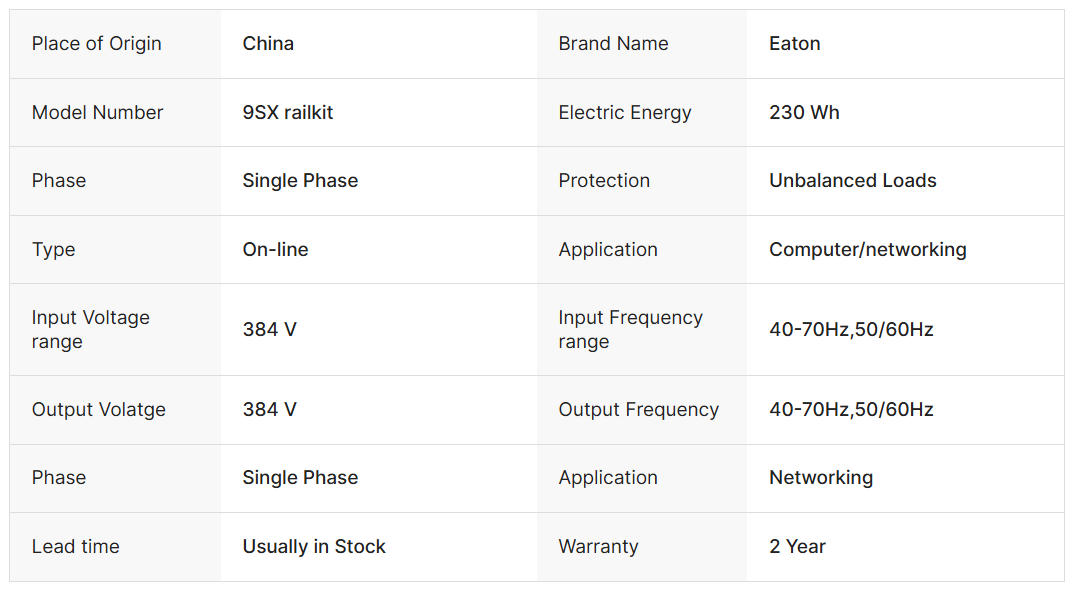This screenshot has width=1083, height=594.
Task: Select the 230 Wh value
Action: coord(804,113)
